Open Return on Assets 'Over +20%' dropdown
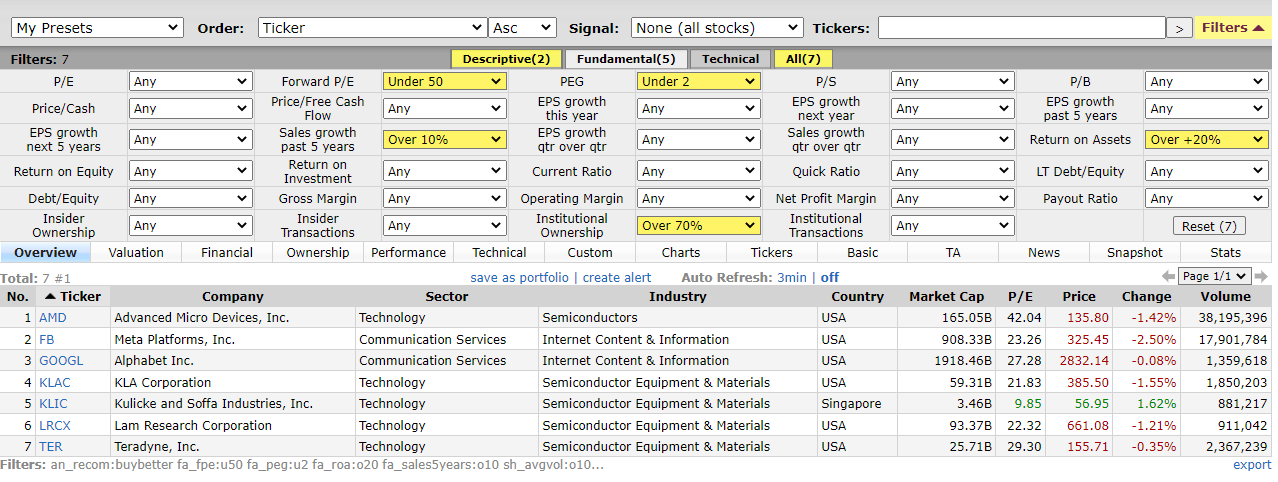Screen dimensions: 1278x482 [x=1206, y=140]
